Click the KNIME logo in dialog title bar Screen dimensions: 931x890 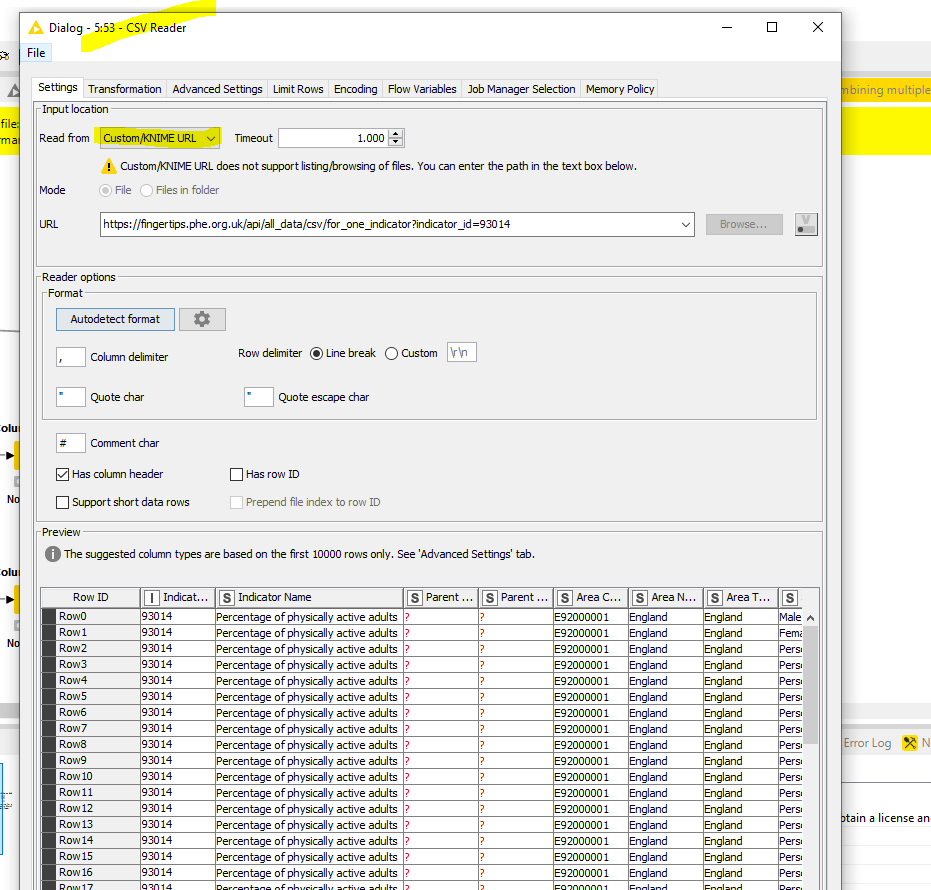click(x=36, y=28)
